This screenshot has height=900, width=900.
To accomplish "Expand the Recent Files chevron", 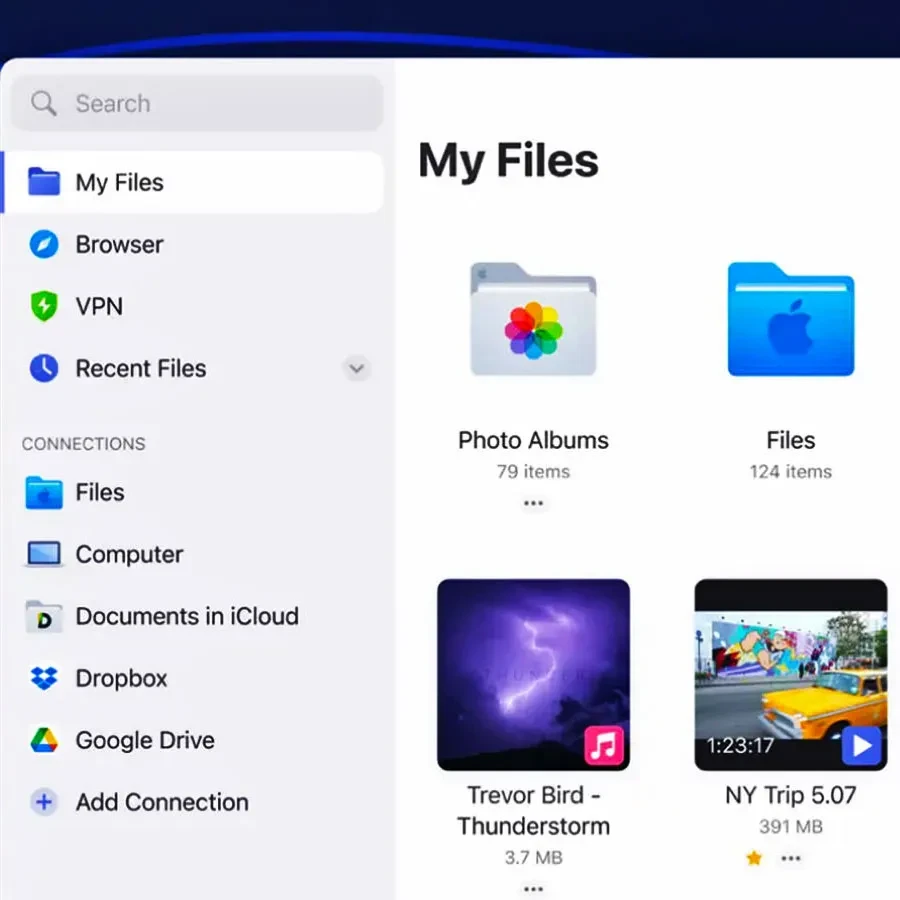I will coord(356,369).
